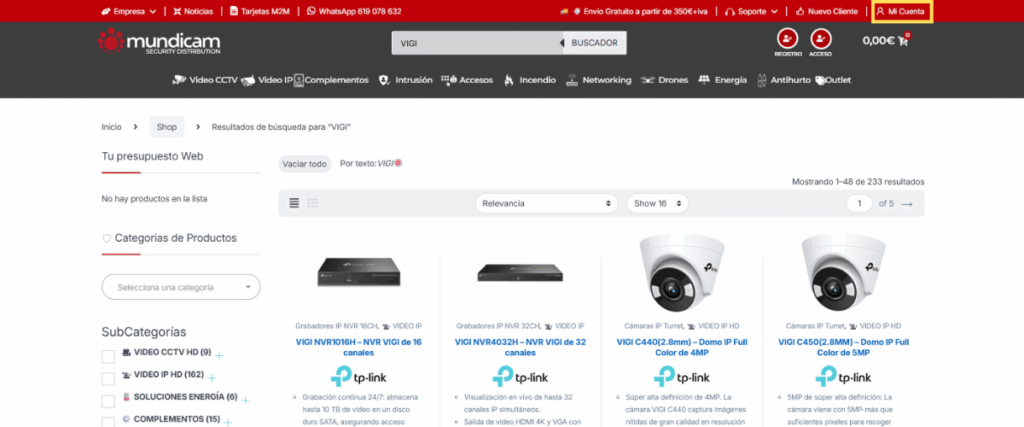Image resolution: width=1024 pixels, height=427 pixels.
Task: Open Networking menu
Action: pos(599,80)
